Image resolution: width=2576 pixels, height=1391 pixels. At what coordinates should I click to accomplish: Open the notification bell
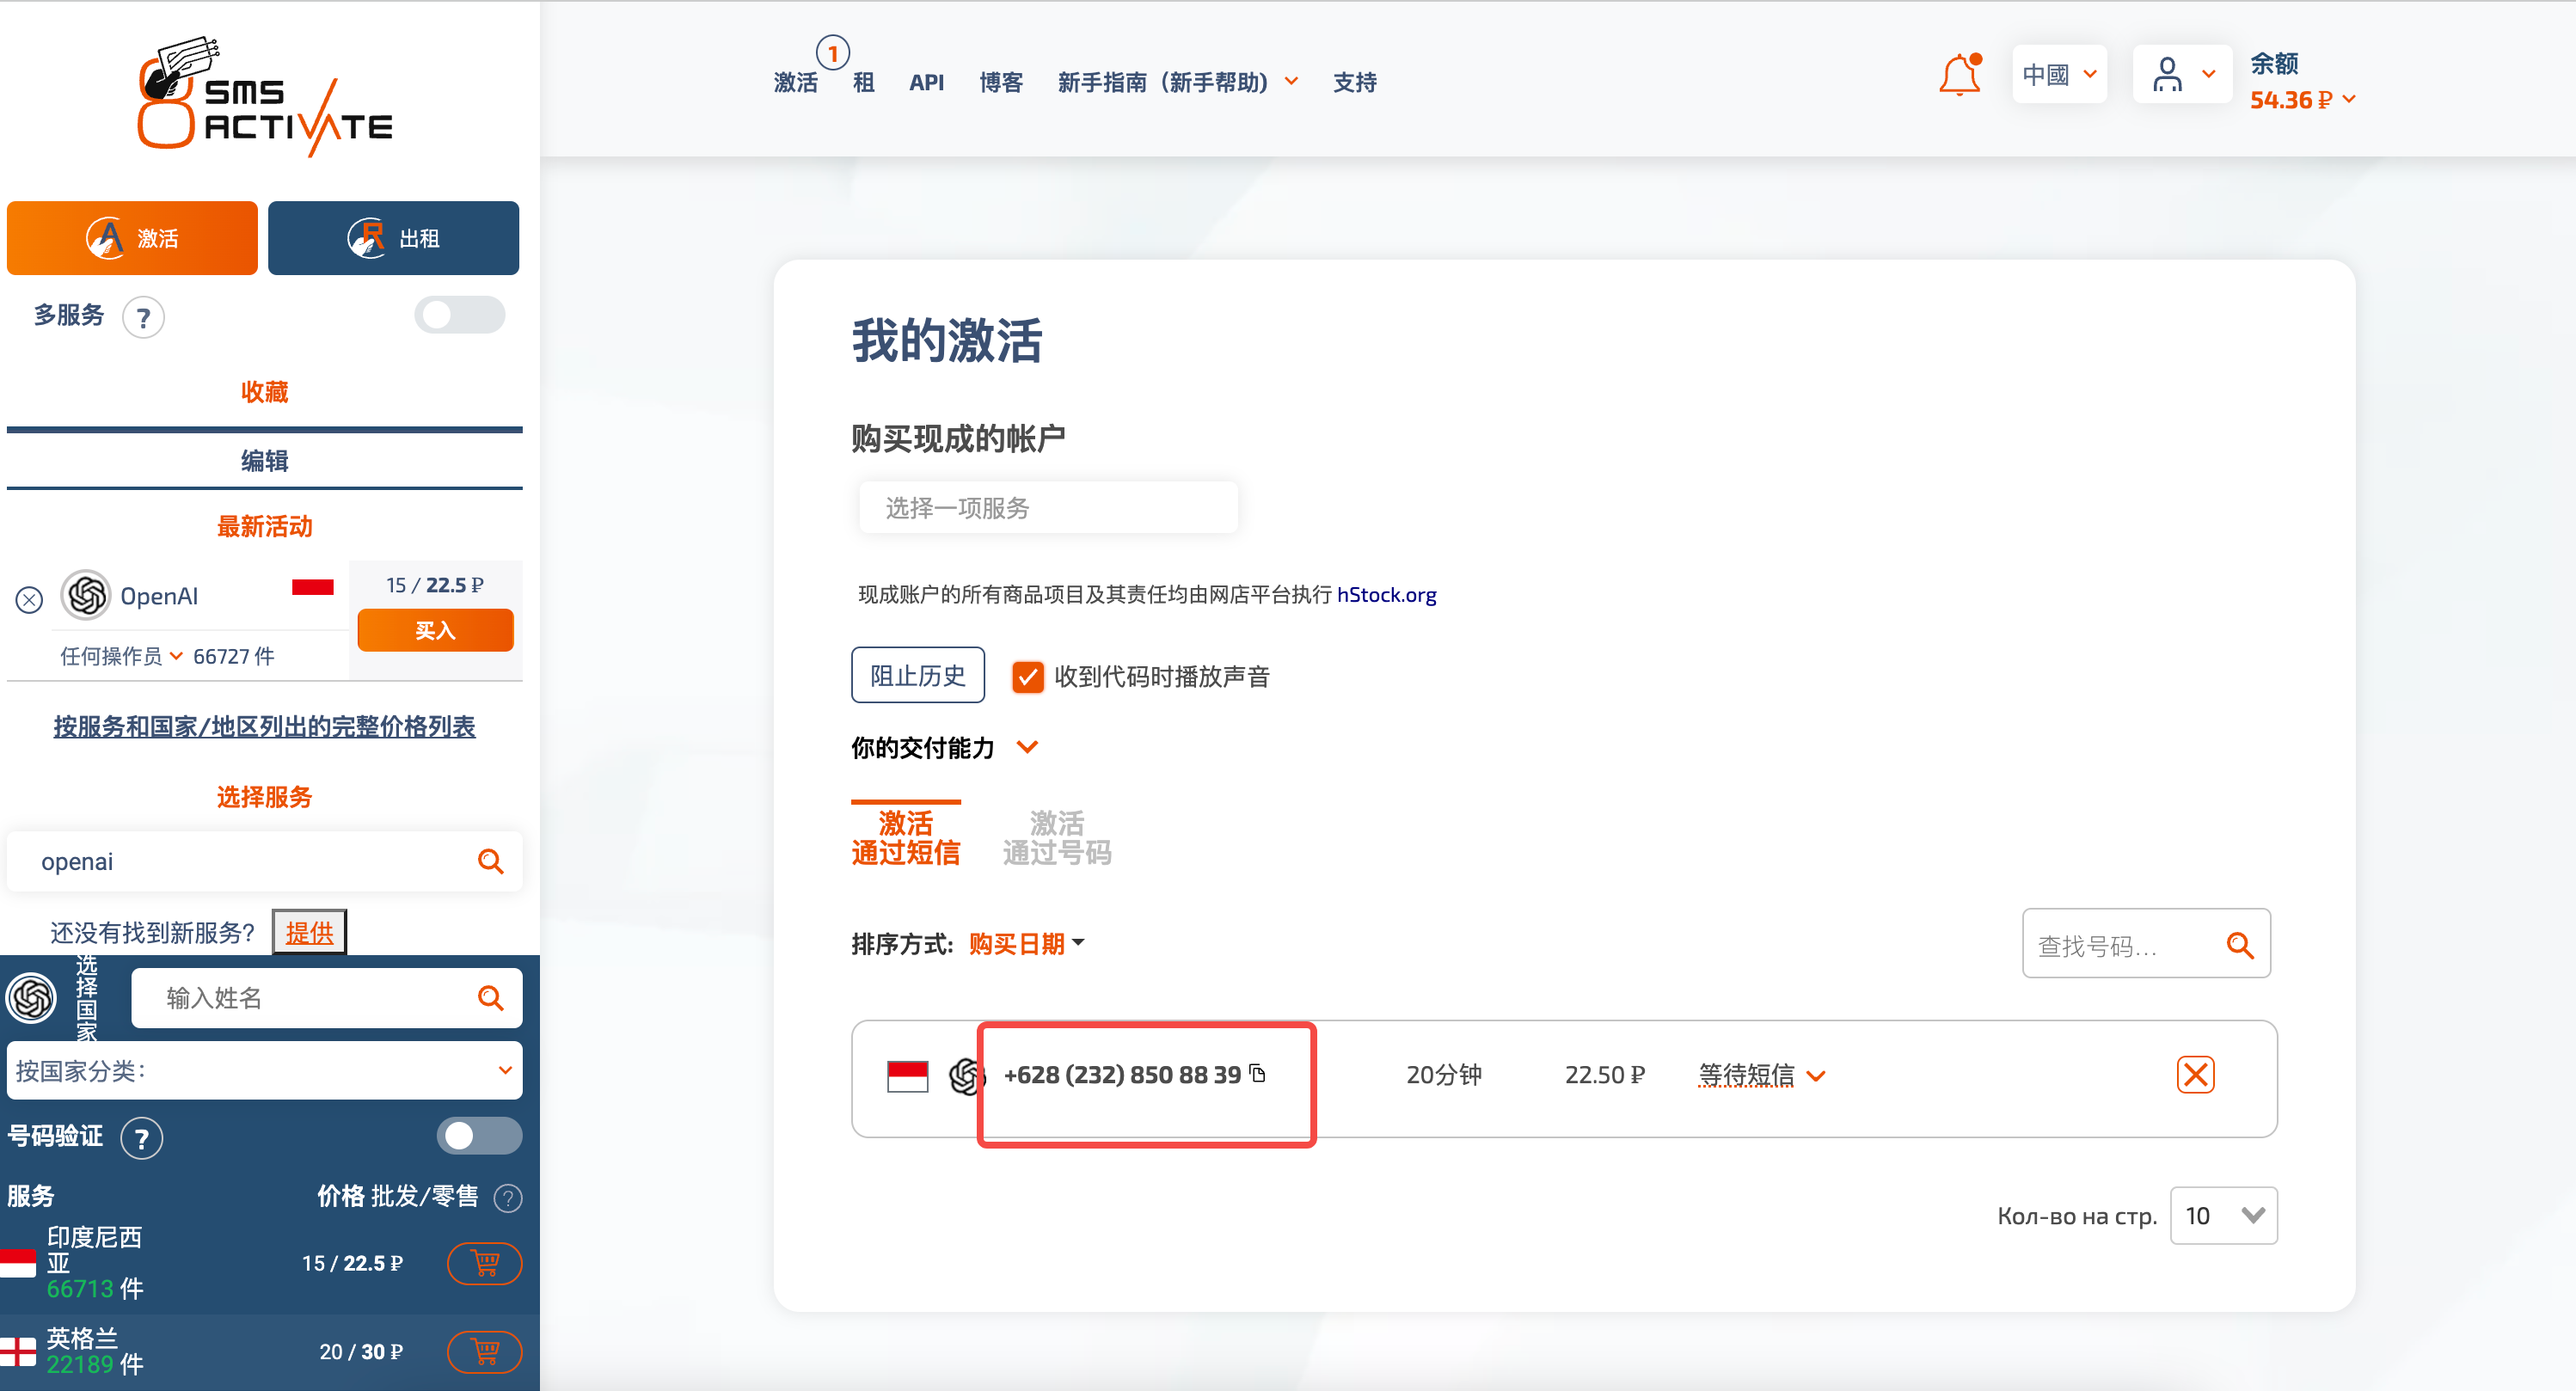[x=1959, y=76]
